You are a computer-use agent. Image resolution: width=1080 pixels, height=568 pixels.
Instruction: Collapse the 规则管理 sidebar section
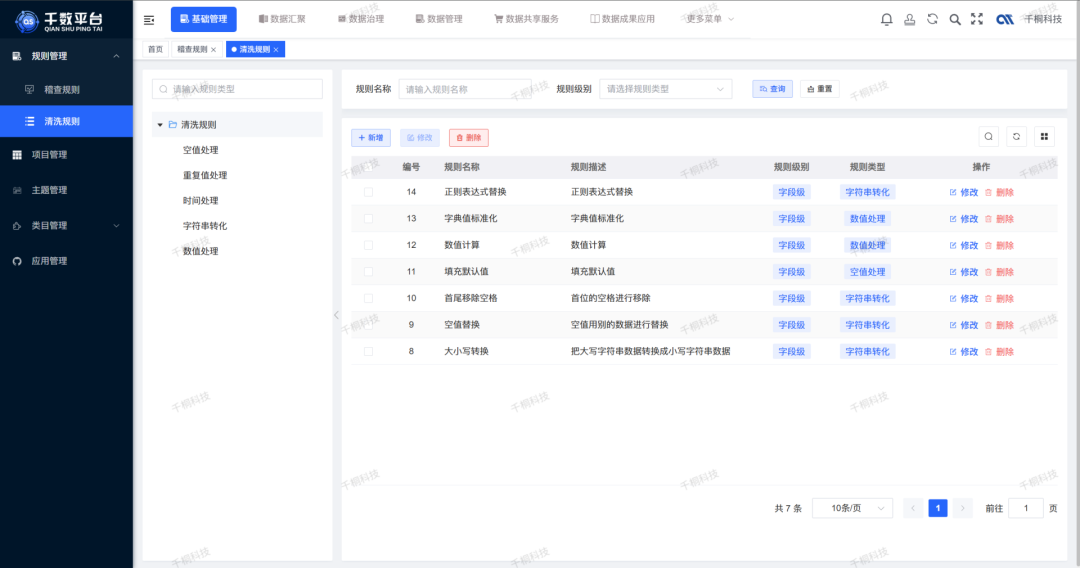pos(116,56)
